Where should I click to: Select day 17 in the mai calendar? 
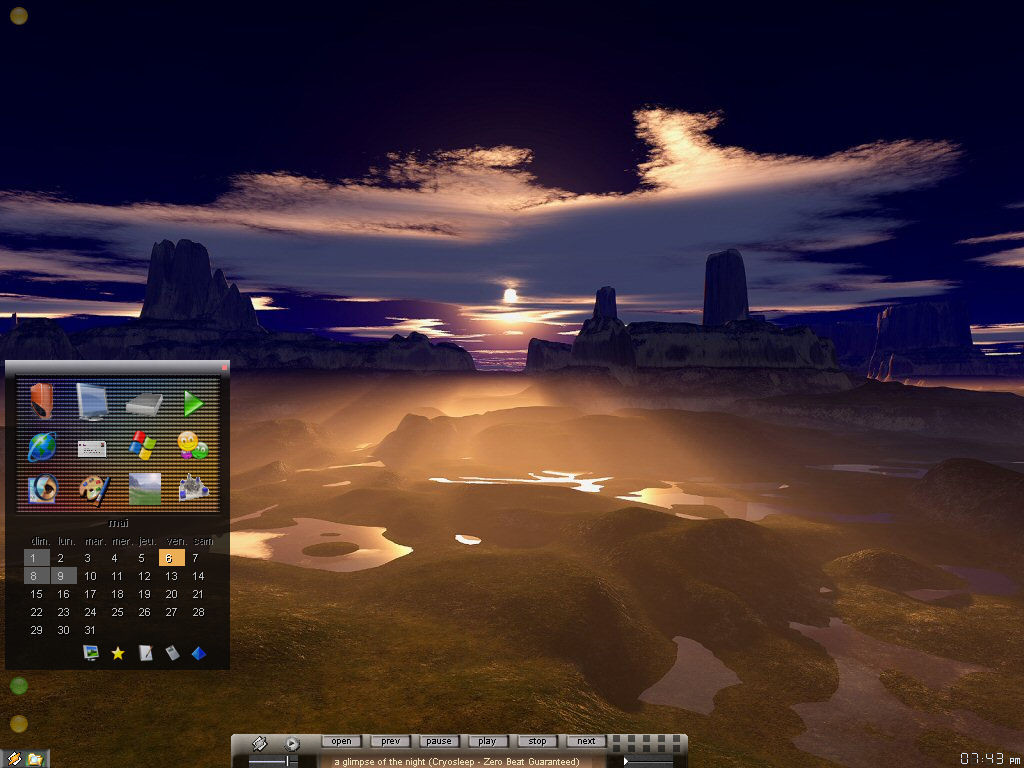click(x=90, y=594)
